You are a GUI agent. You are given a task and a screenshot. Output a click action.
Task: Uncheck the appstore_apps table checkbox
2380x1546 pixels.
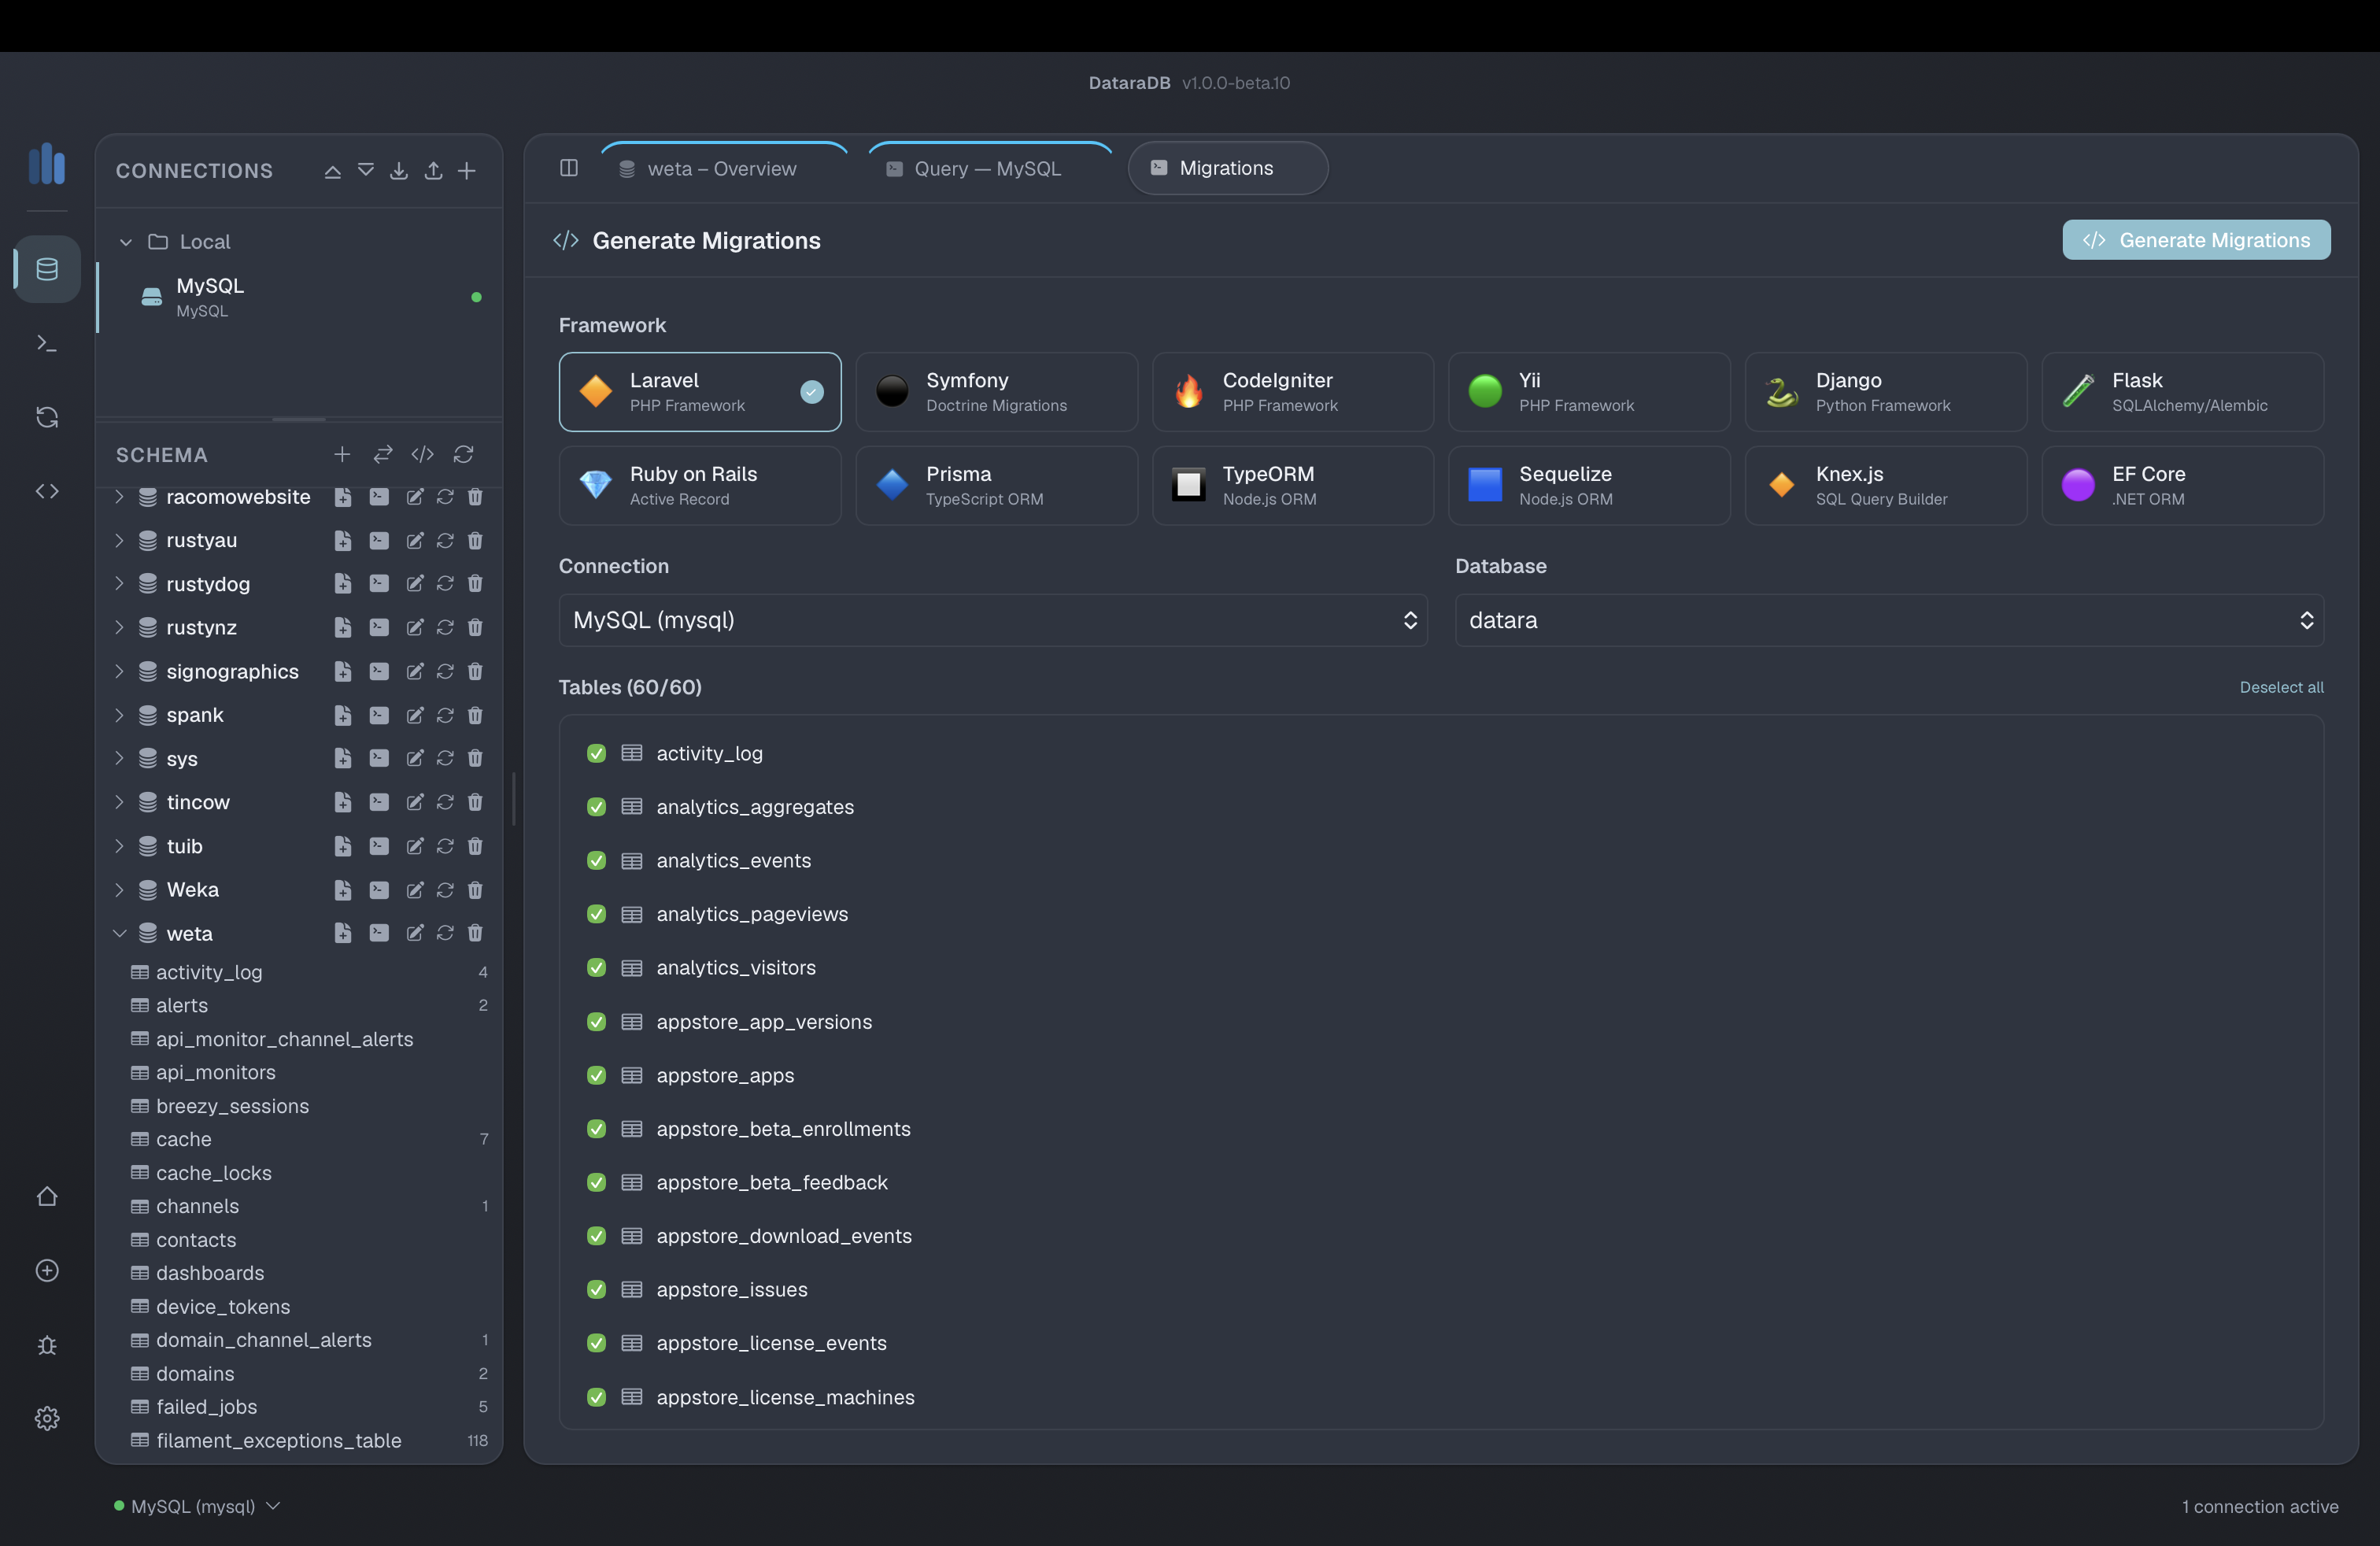pos(597,1076)
